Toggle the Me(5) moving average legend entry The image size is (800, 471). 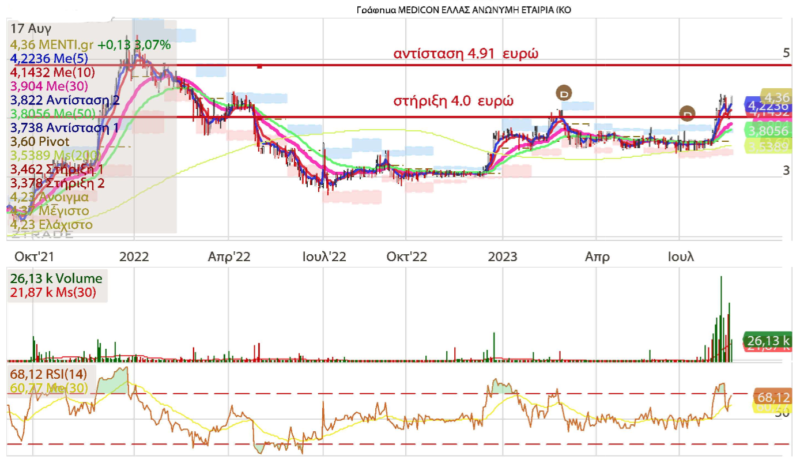pos(50,58)
